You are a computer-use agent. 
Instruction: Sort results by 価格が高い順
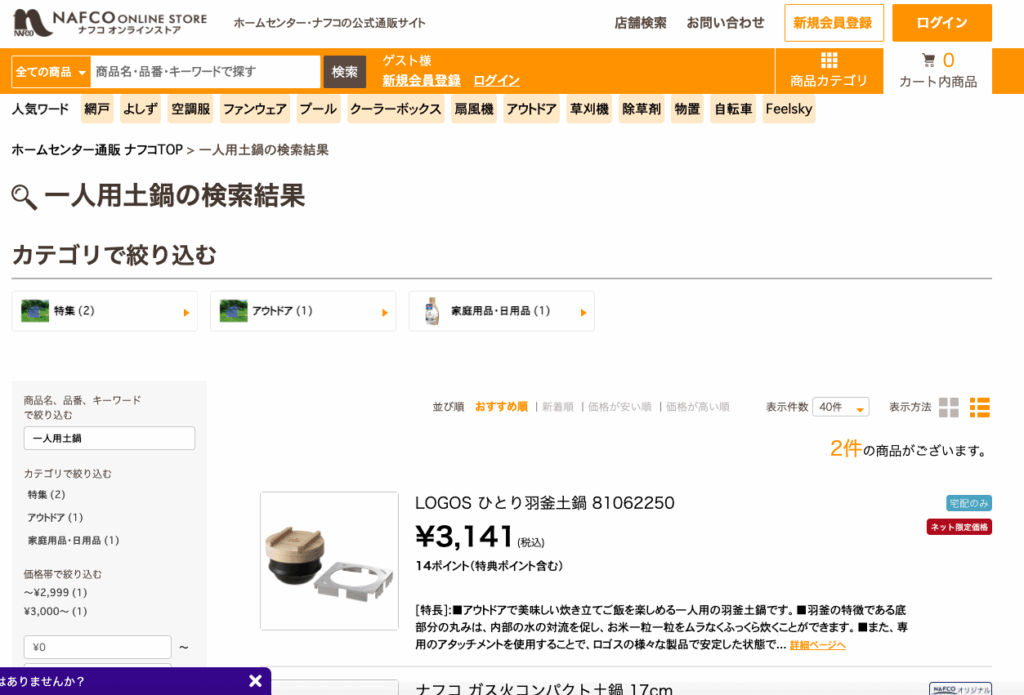697,407
